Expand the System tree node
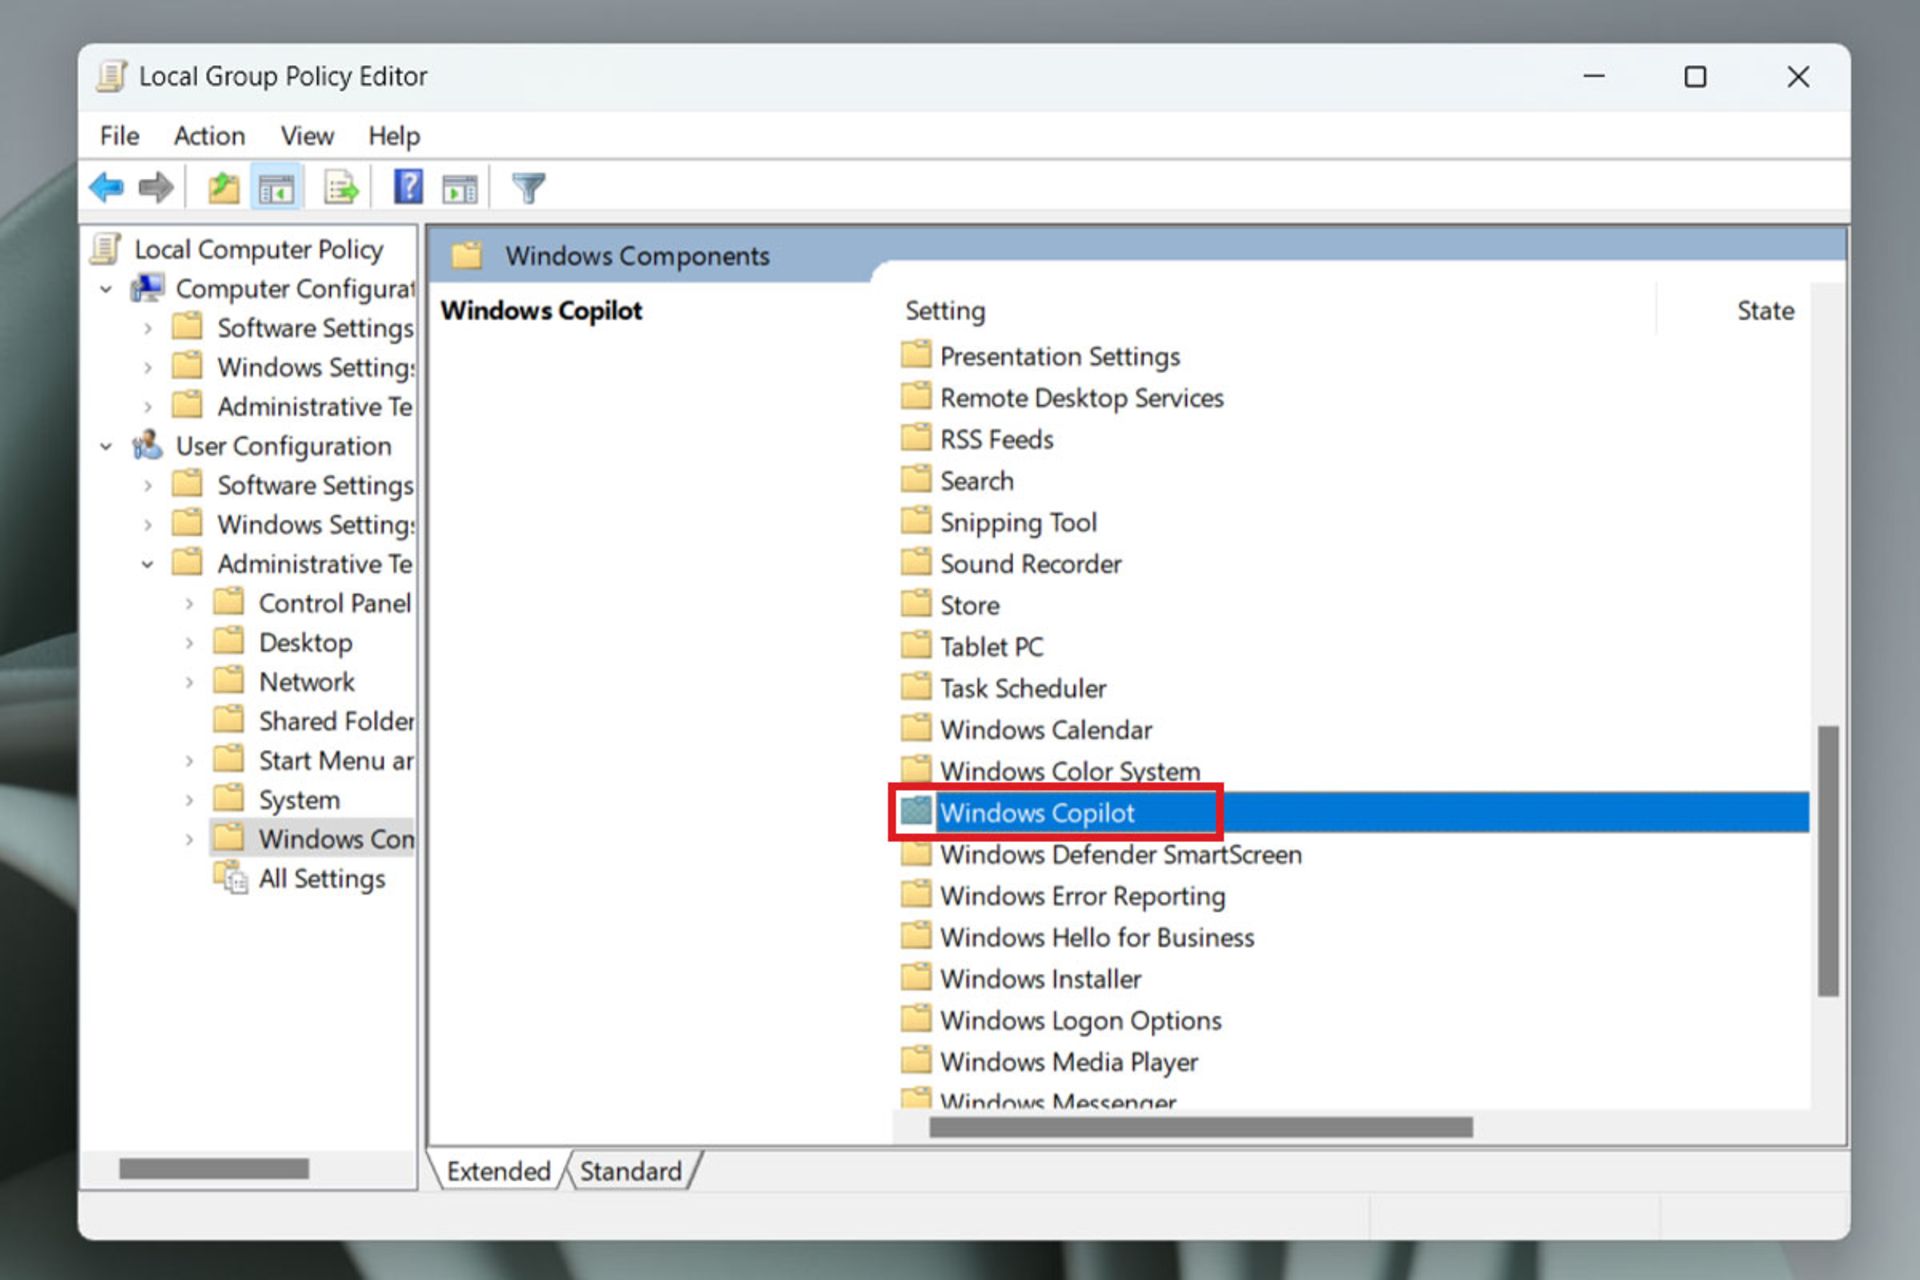 (189, 800)
